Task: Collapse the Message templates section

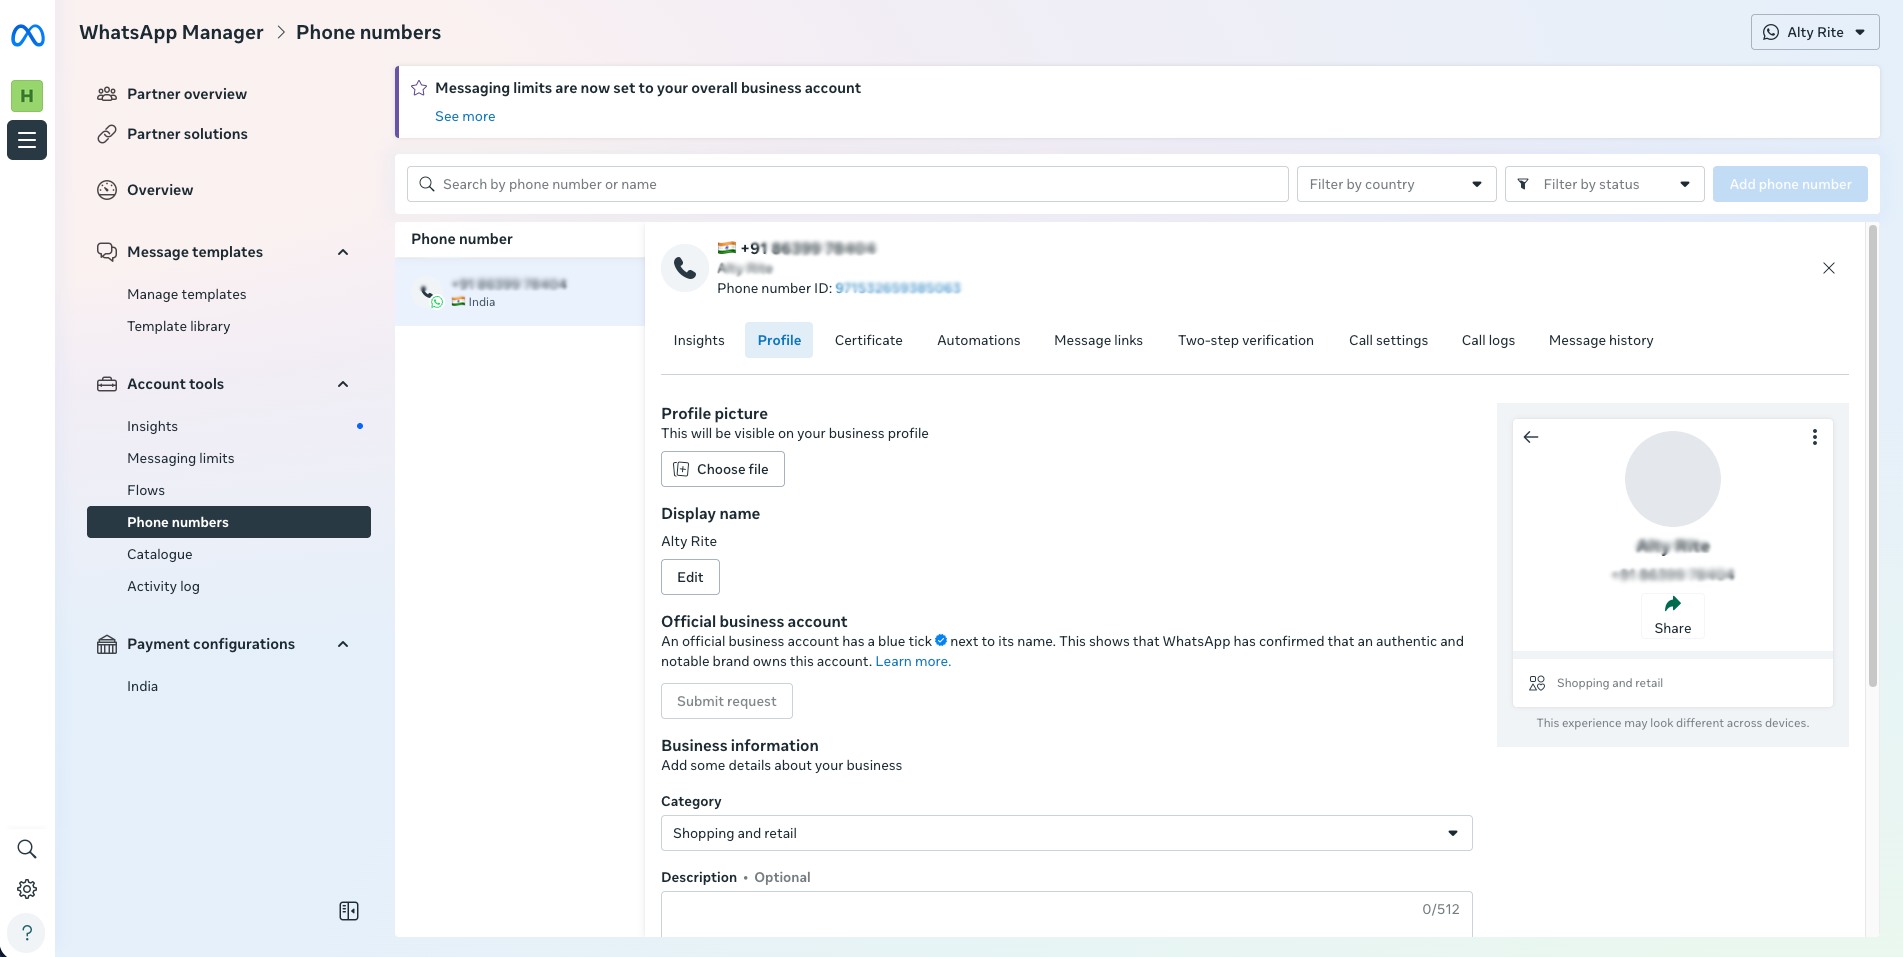Action: 343,252
